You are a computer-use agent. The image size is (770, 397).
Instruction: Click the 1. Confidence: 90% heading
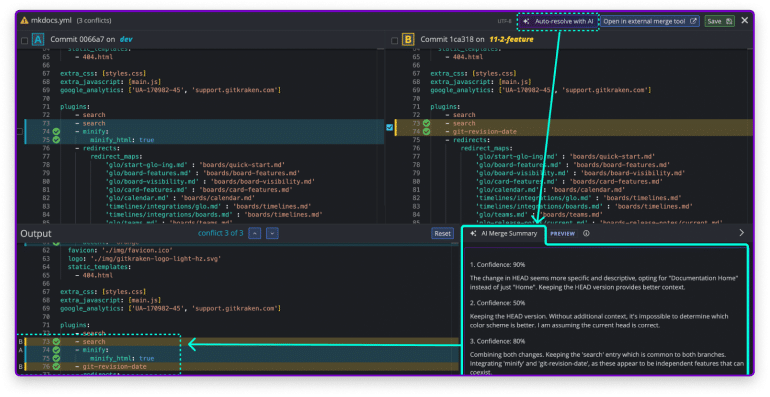(497, 265)
